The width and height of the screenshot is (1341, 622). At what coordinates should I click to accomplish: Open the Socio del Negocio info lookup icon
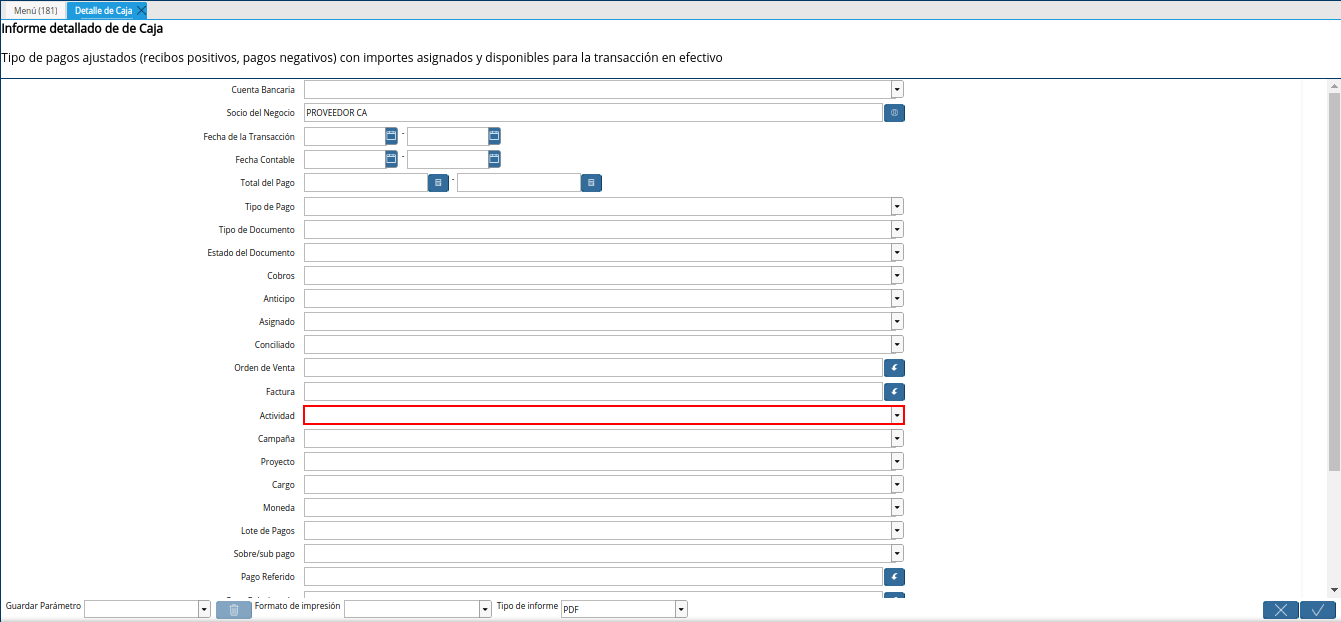point(893,112)
